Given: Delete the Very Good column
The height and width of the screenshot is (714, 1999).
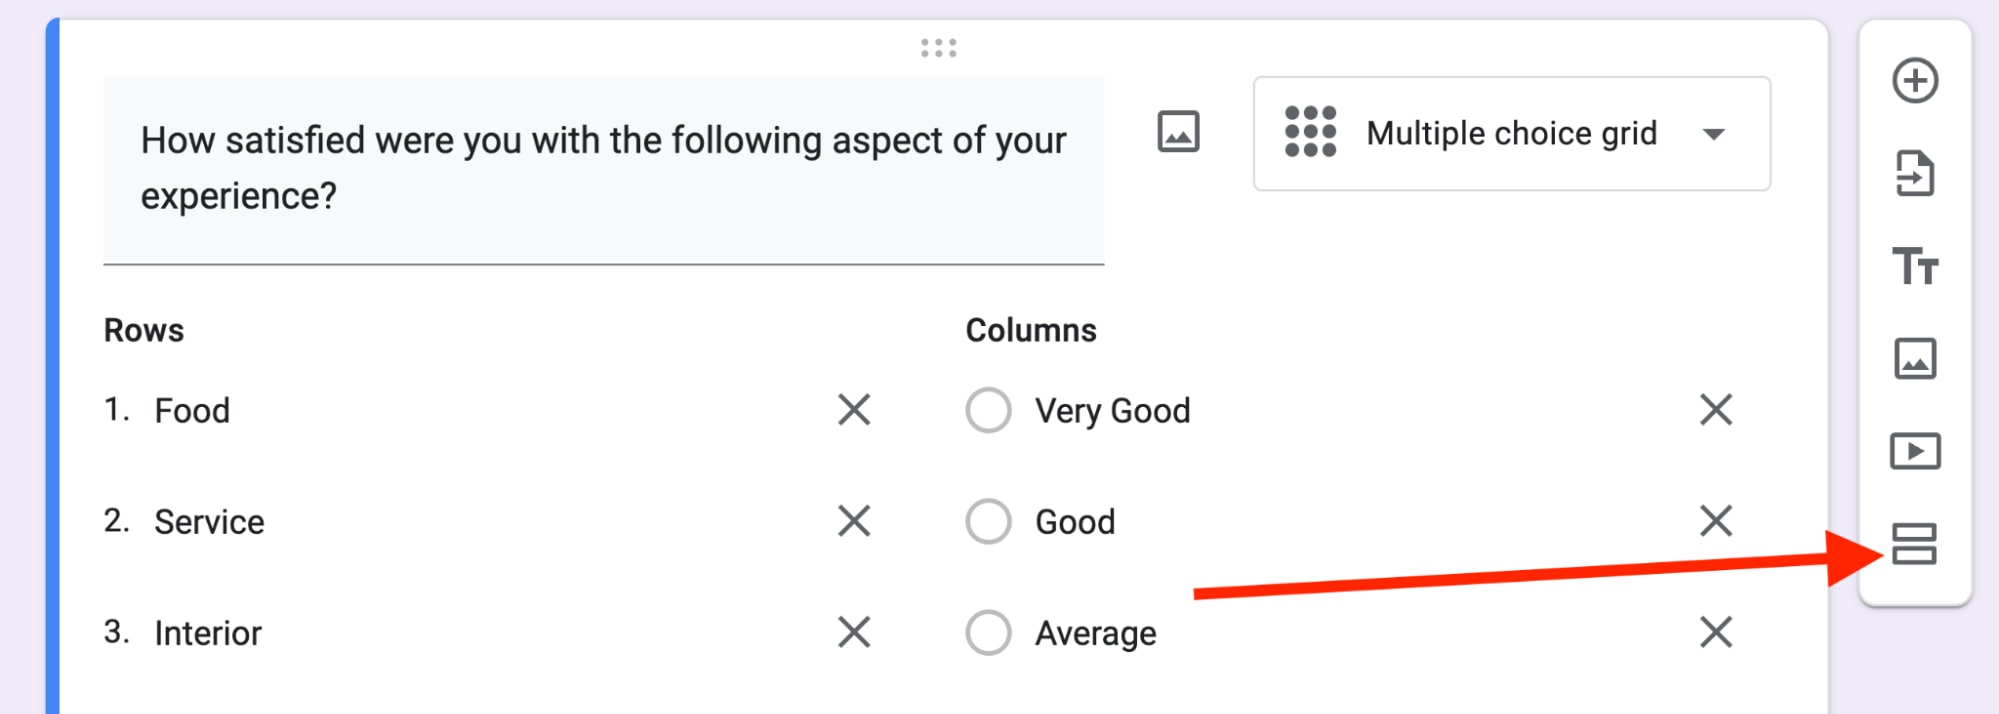Looking at the screenshot, I should click(1715, 410).
